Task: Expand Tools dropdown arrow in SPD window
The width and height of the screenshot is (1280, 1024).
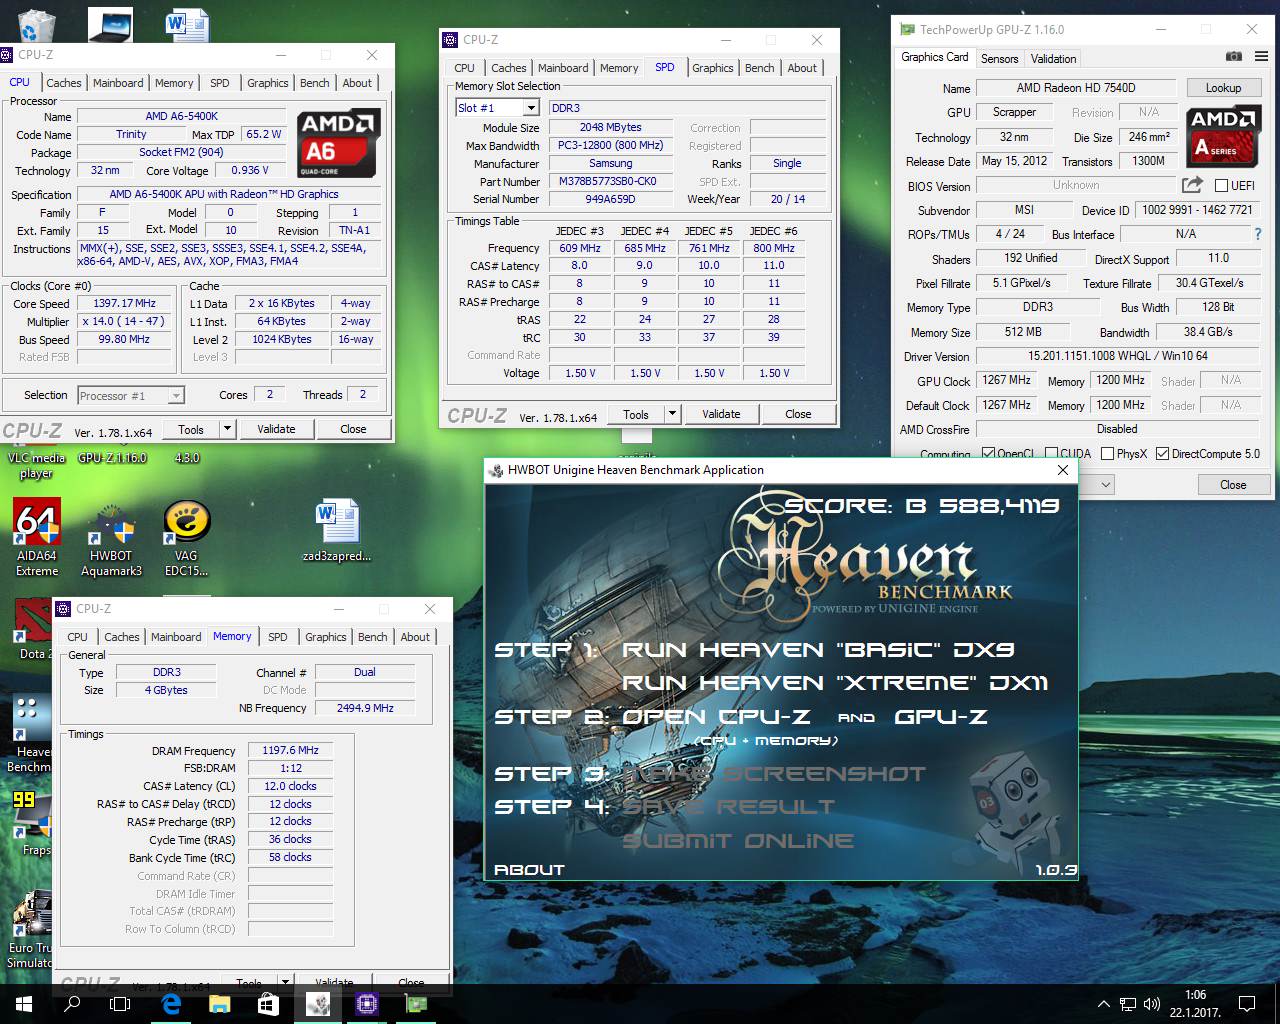Action: coord(673,414)
